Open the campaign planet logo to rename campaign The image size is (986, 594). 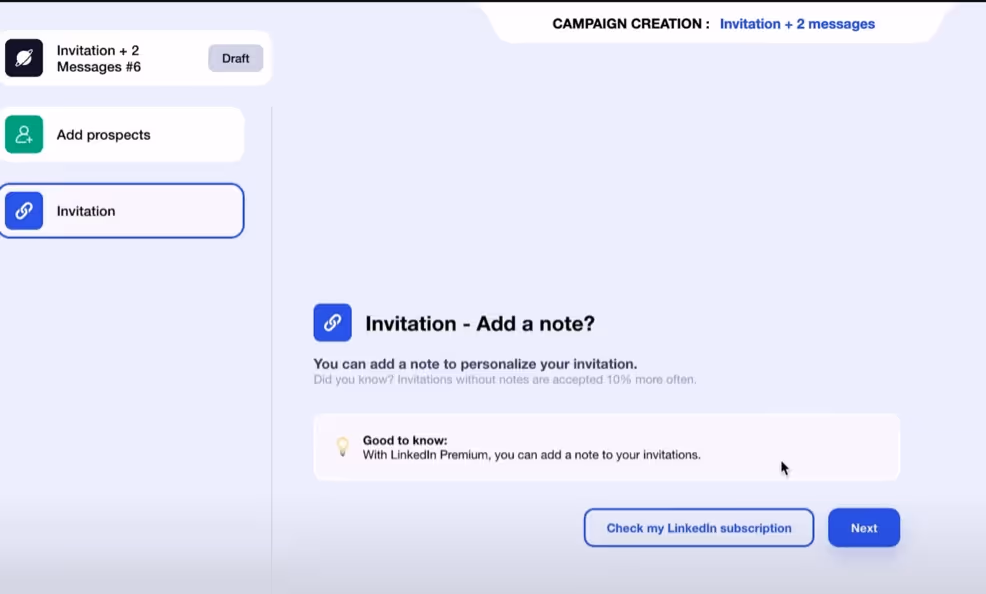pyautogui.click(x=24, y=58)
